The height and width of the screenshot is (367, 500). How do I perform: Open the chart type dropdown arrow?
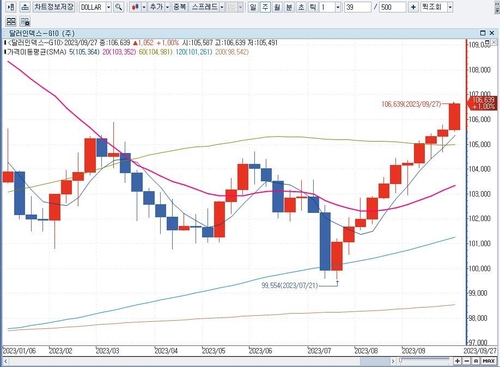pyautogui.click(x=144, y=7)
